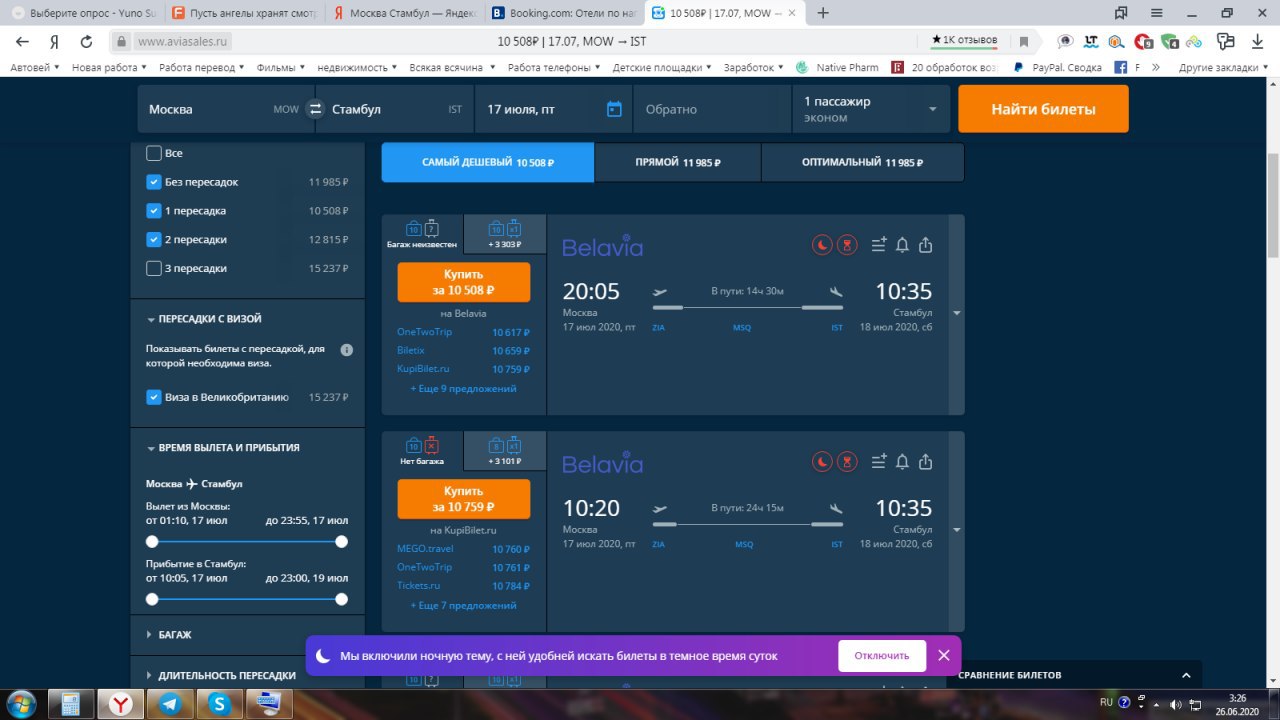Screen dimensions: 1280x720
Task: Share the 10:20 Belavia ticket
Action: coord(926,461)
